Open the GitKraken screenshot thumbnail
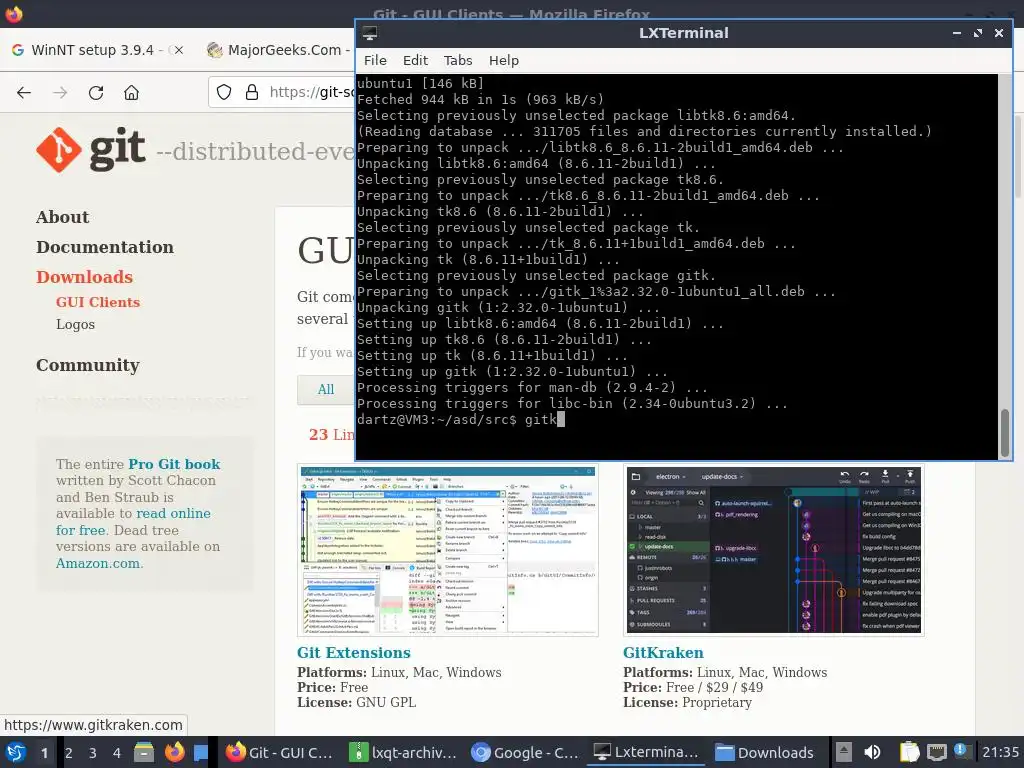The image size is (1024, 768). [773, 550]
